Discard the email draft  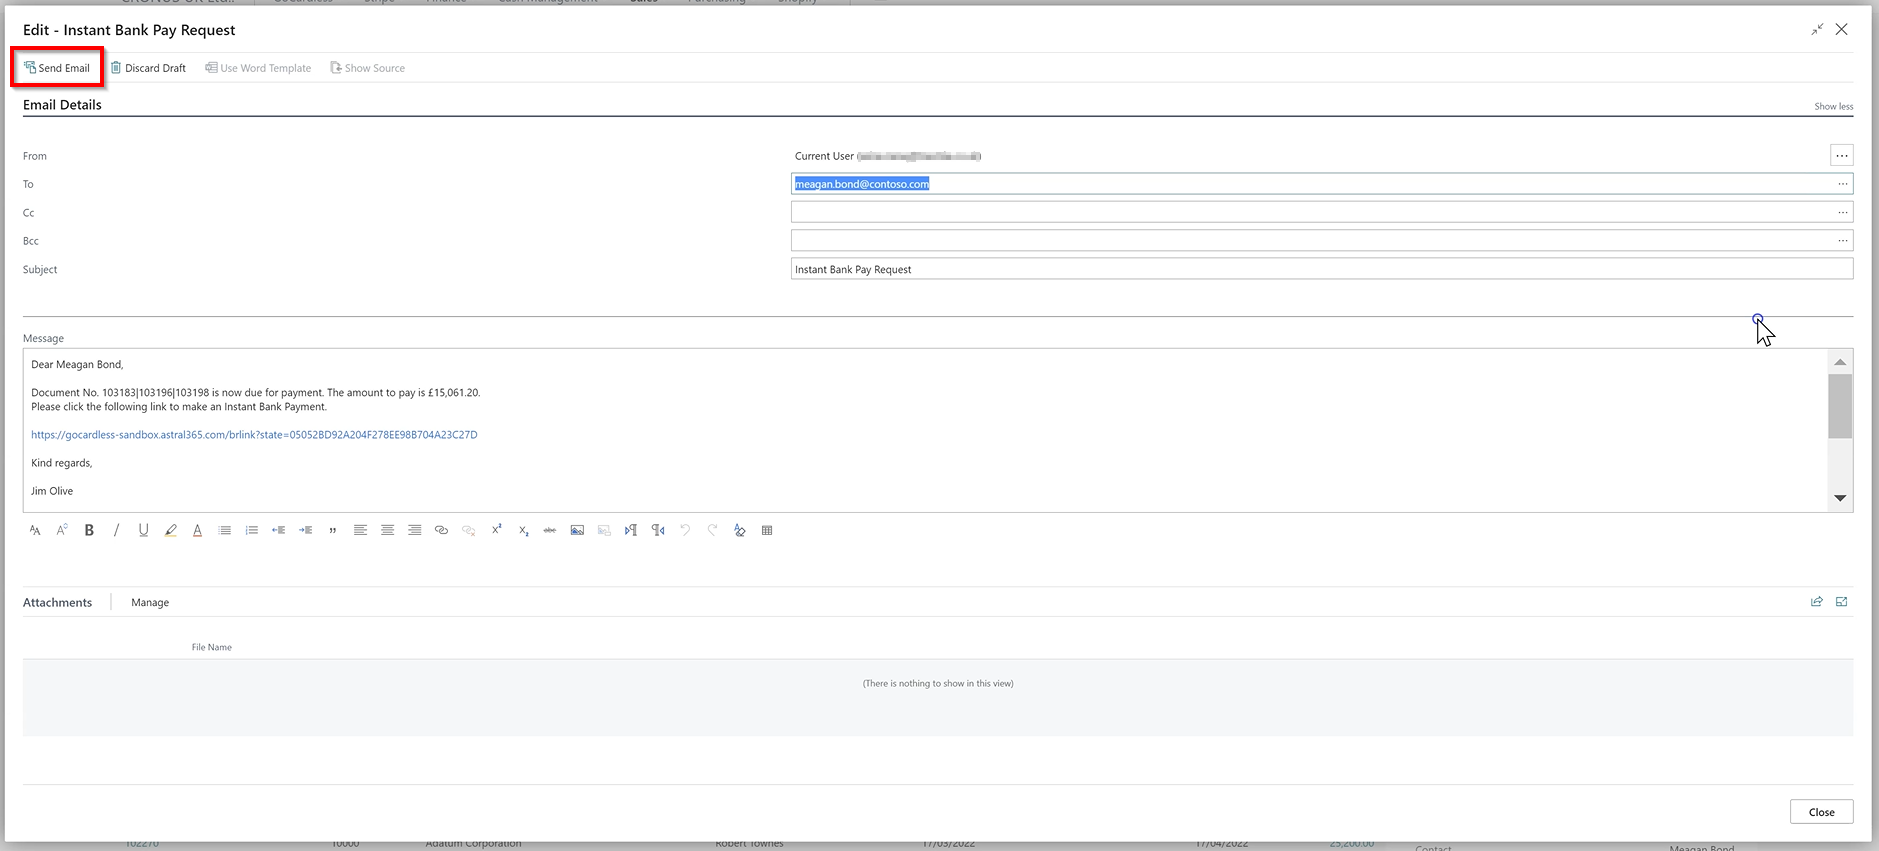point(148,68)
